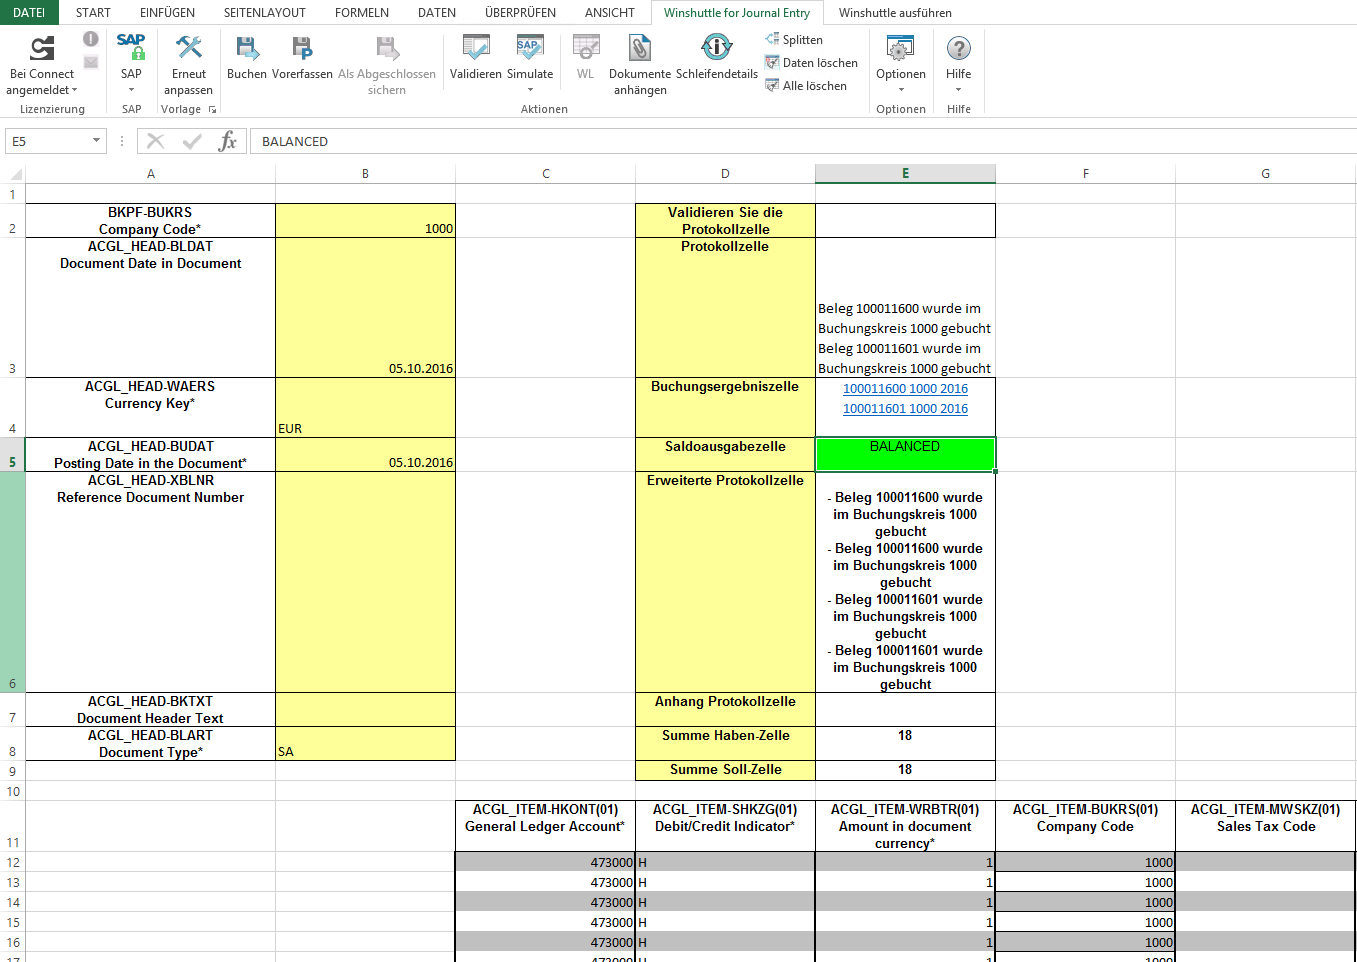Select column A header

(x=151, y=174)
